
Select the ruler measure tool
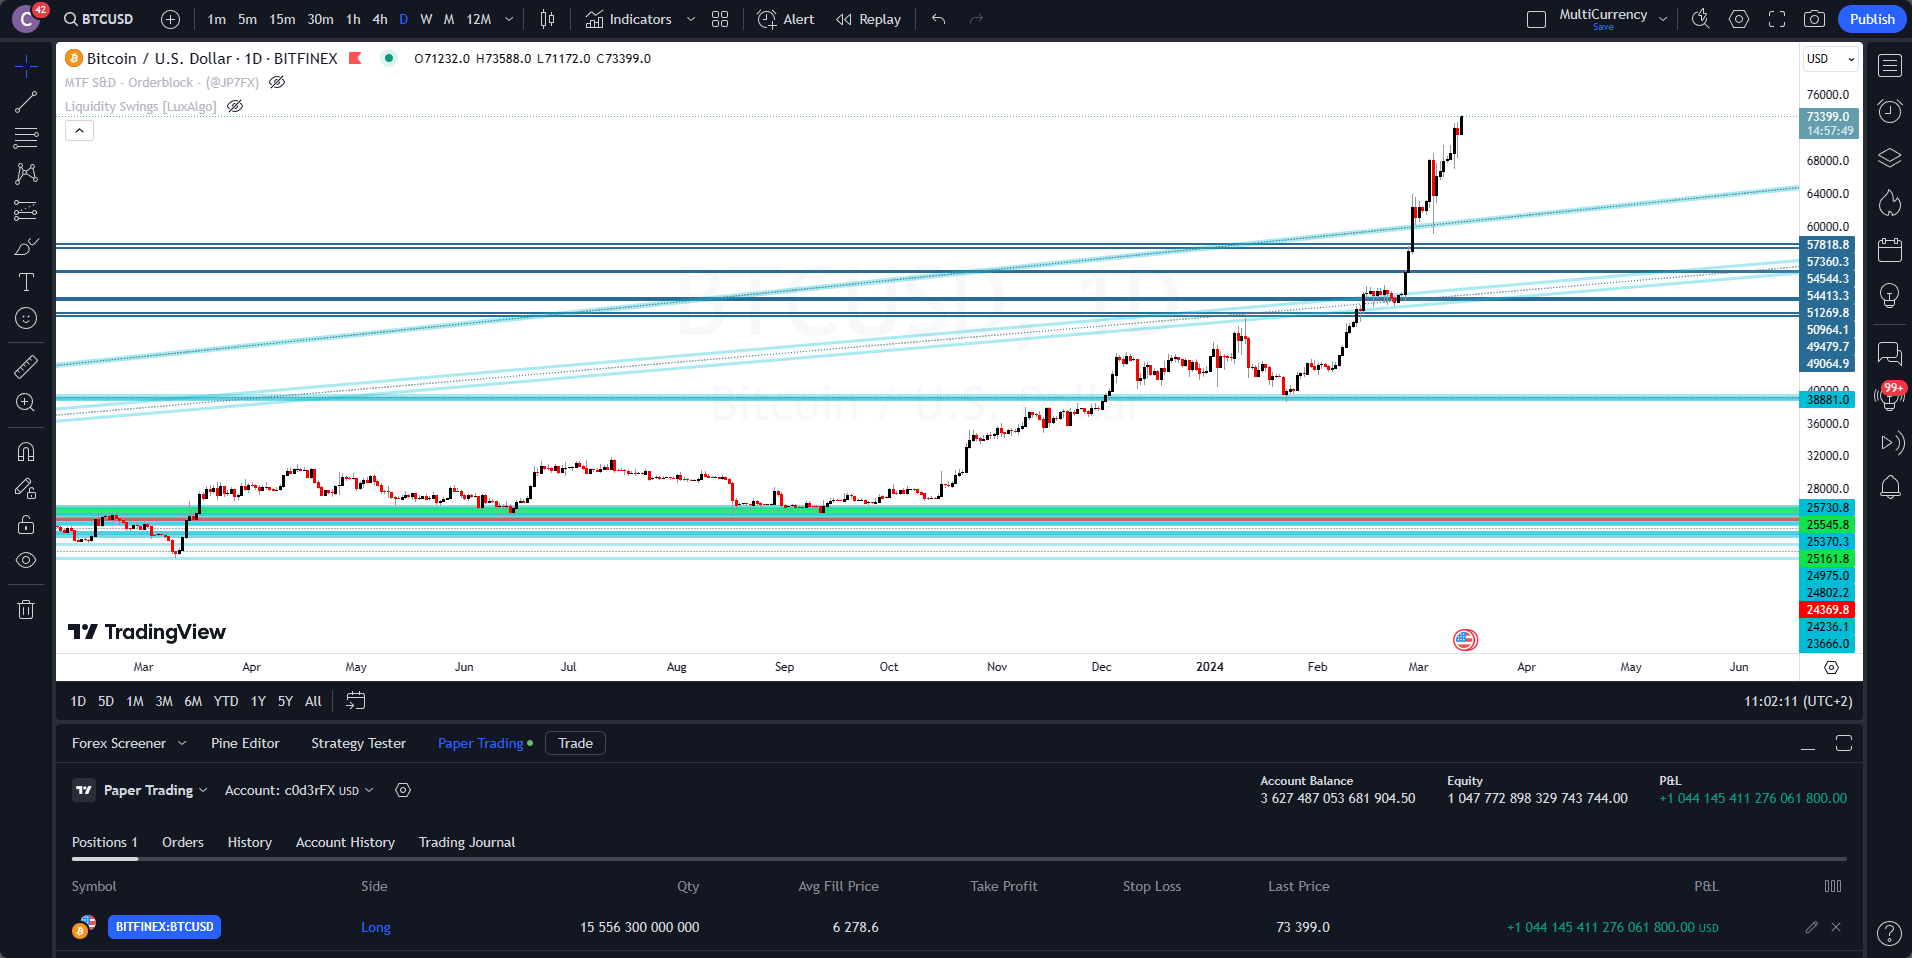(26, 367)
